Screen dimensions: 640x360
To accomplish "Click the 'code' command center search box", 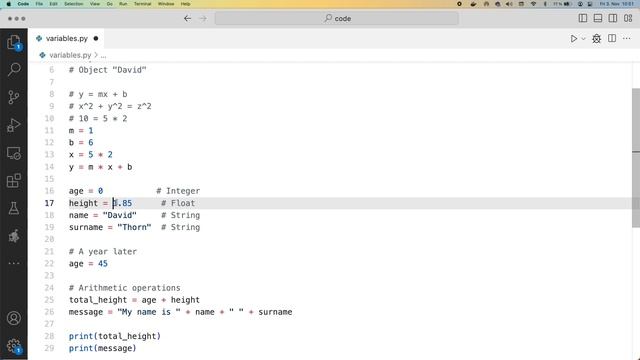I will click(337, 18).
